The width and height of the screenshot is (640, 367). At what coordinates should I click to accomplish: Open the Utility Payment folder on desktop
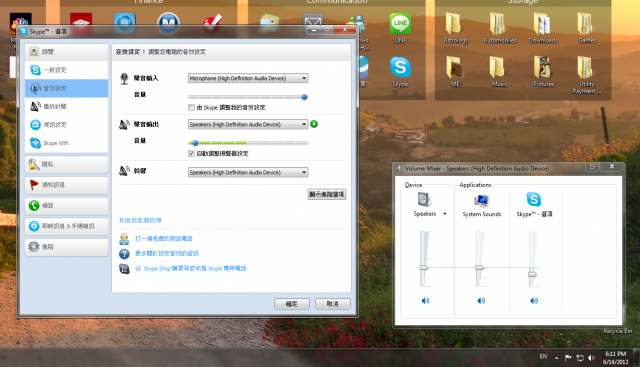[x=587, y=75]
